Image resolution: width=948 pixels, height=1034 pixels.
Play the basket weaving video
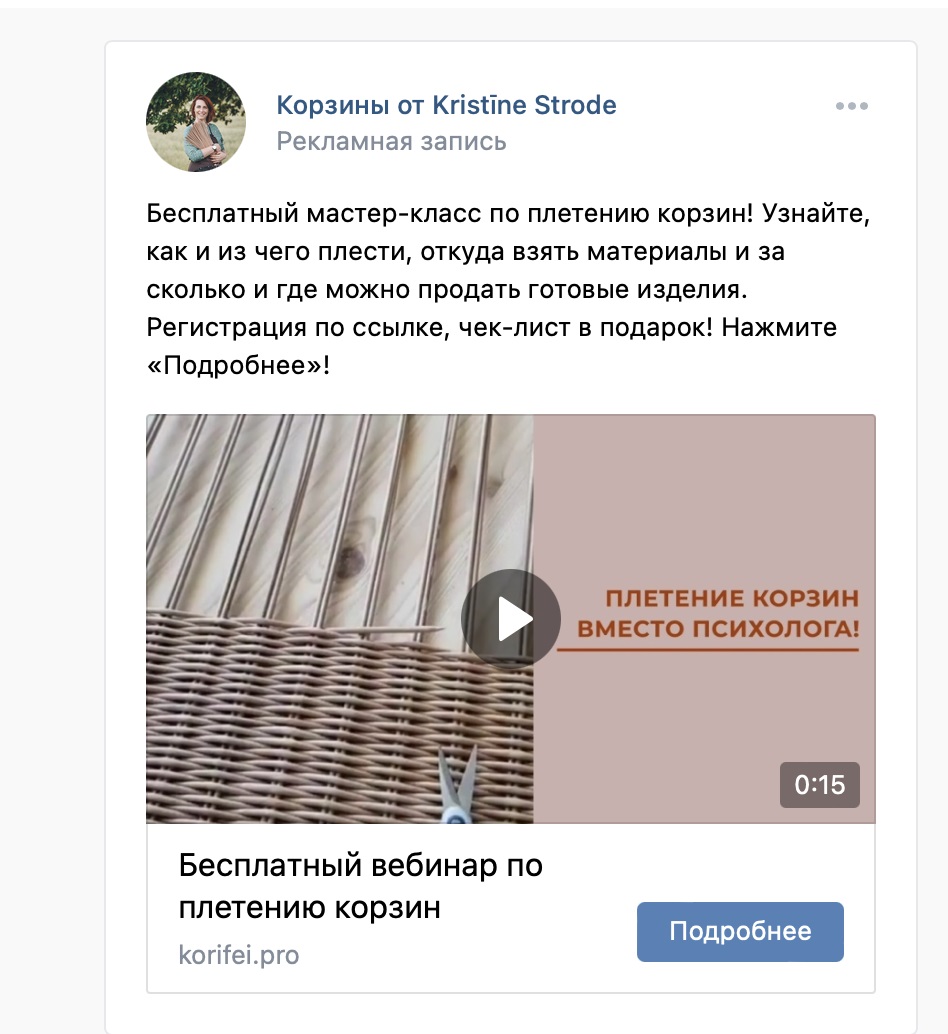coord(511,619)
